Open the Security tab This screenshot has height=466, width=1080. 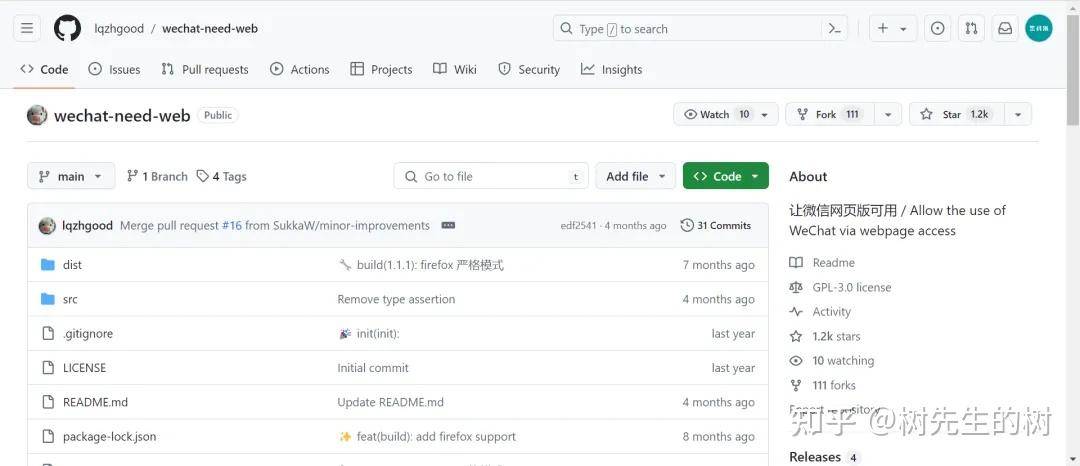point(529,70)
